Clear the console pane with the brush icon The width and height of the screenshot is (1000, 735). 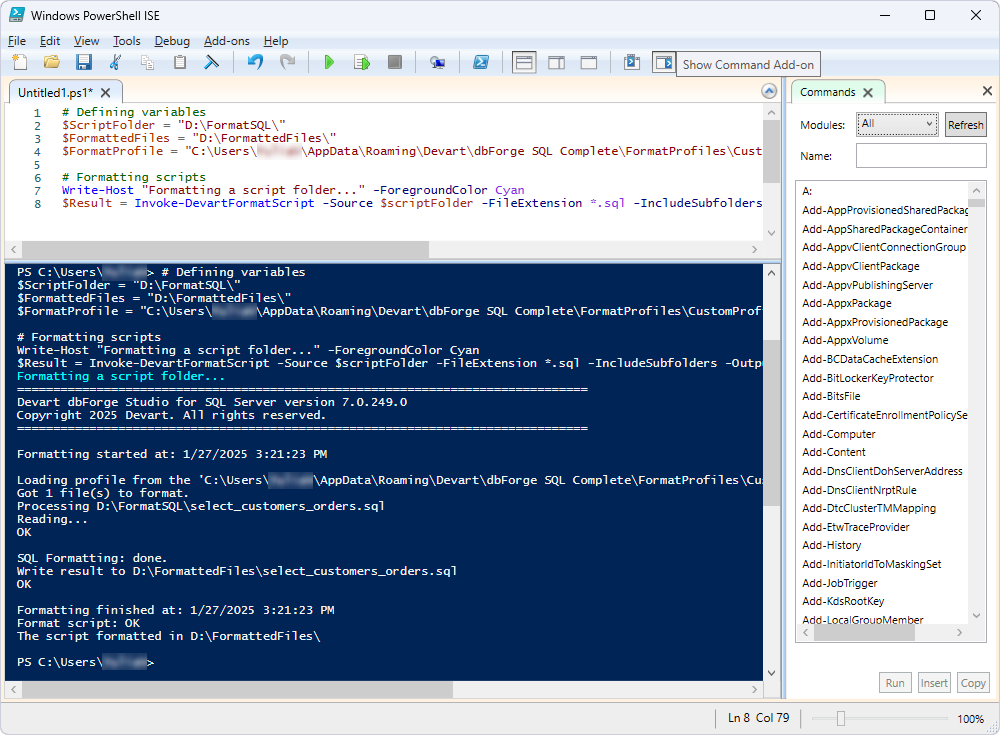click(211, 63)
